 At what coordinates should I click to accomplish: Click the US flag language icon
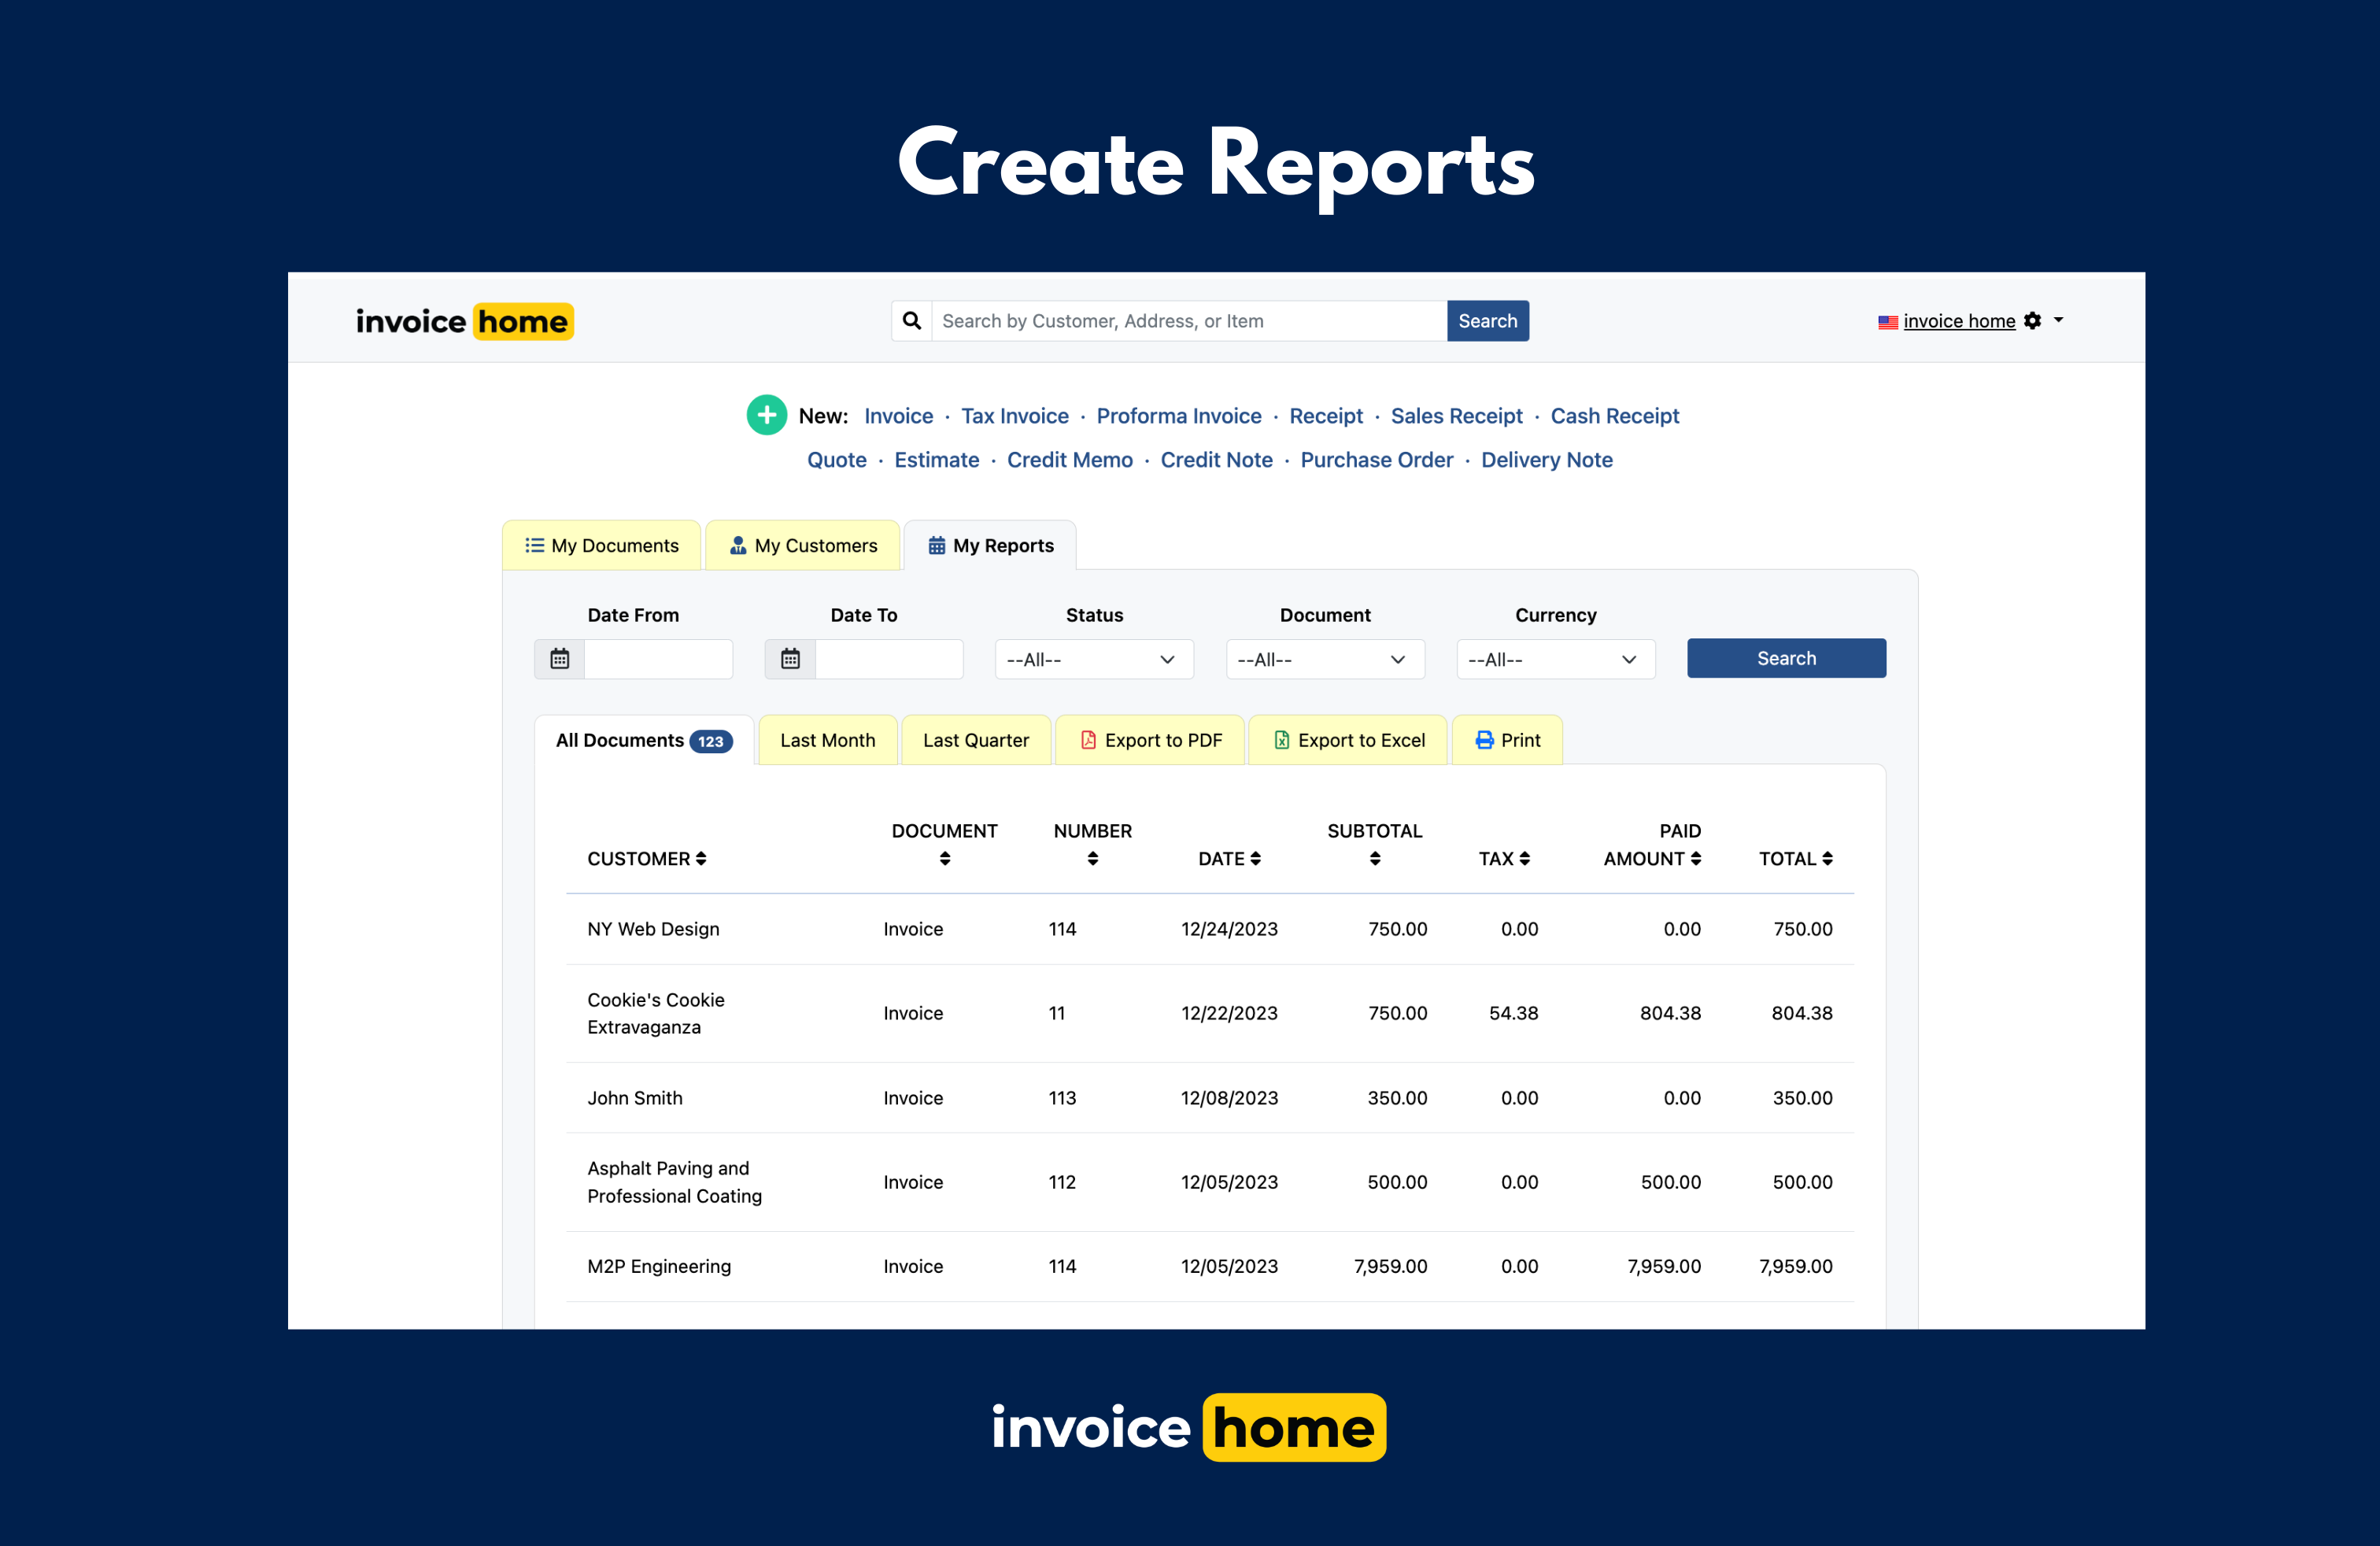coord(1888,322)
